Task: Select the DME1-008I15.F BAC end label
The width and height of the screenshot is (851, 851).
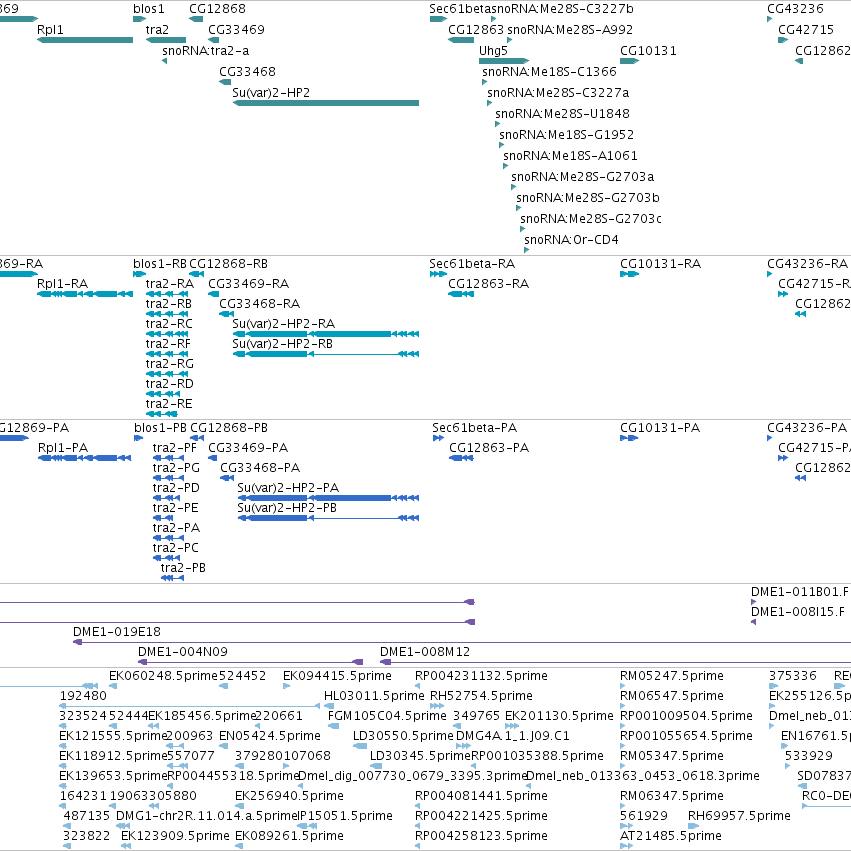Action: coord(798,612)
